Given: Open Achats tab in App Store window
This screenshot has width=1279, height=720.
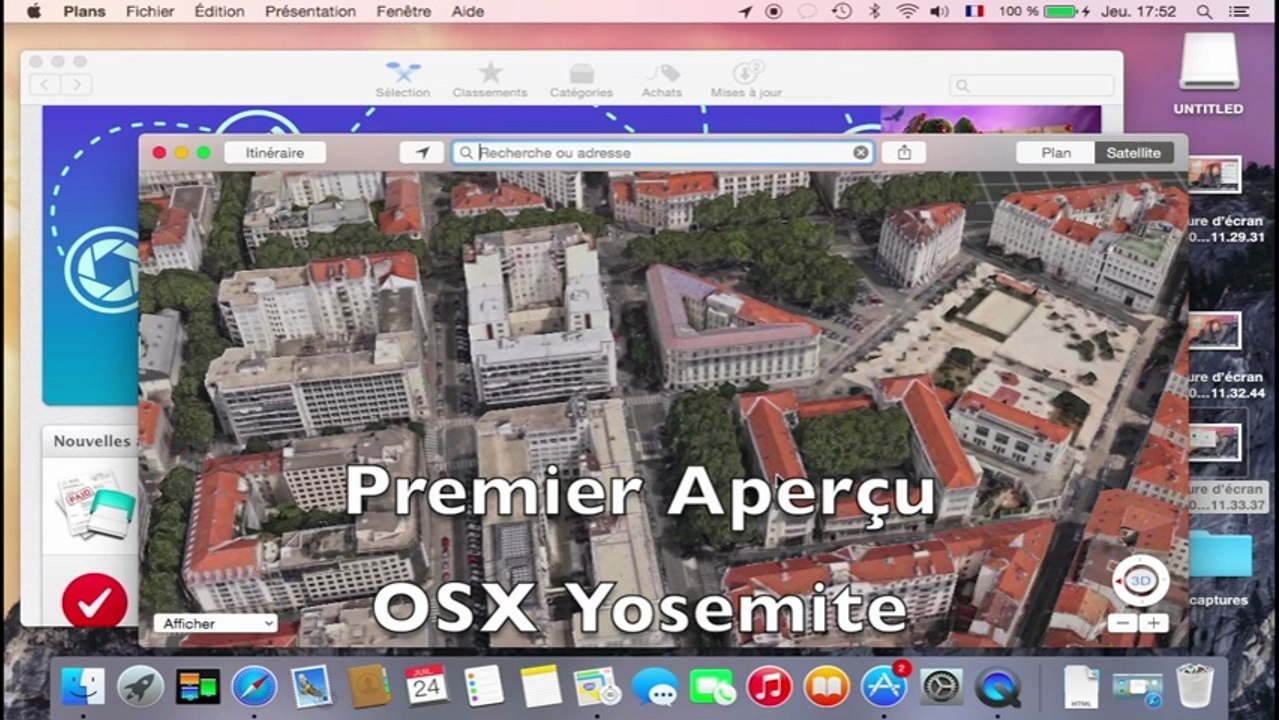Looking at the screenshot, I should click(x=662, y=80).
